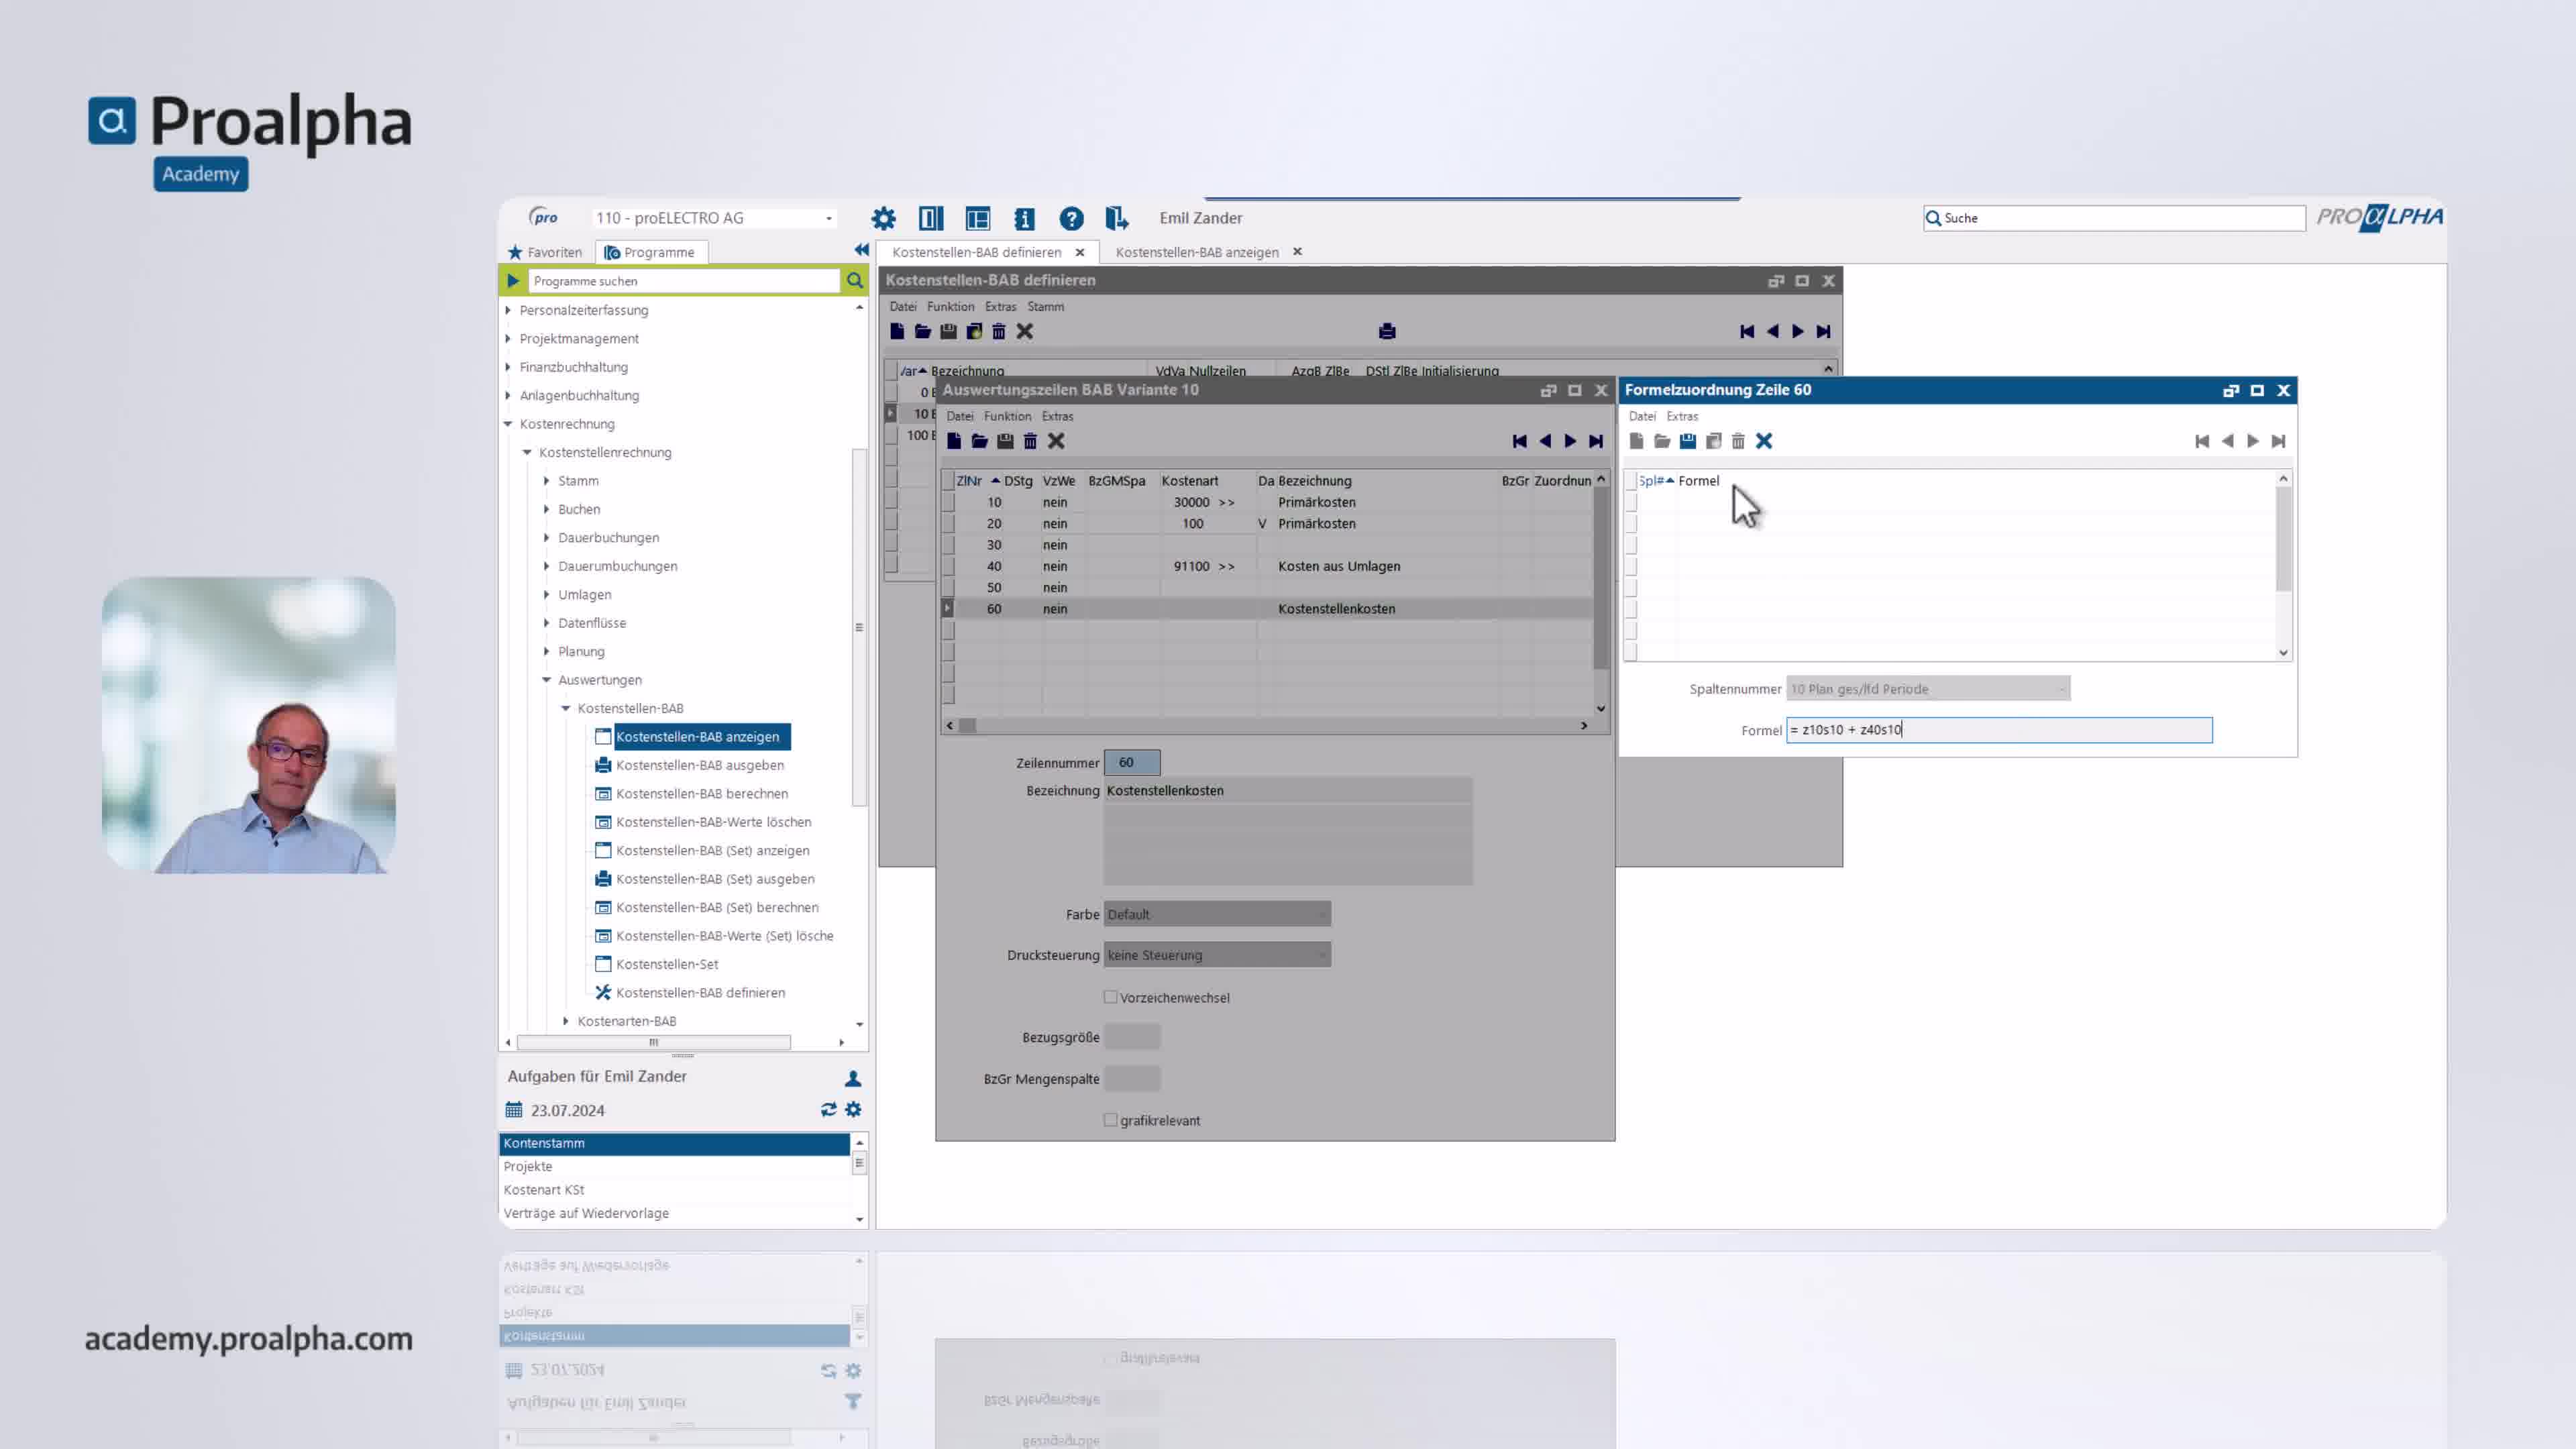Select row 60 marker in Auswertungszeilen grid

point(948,608)
